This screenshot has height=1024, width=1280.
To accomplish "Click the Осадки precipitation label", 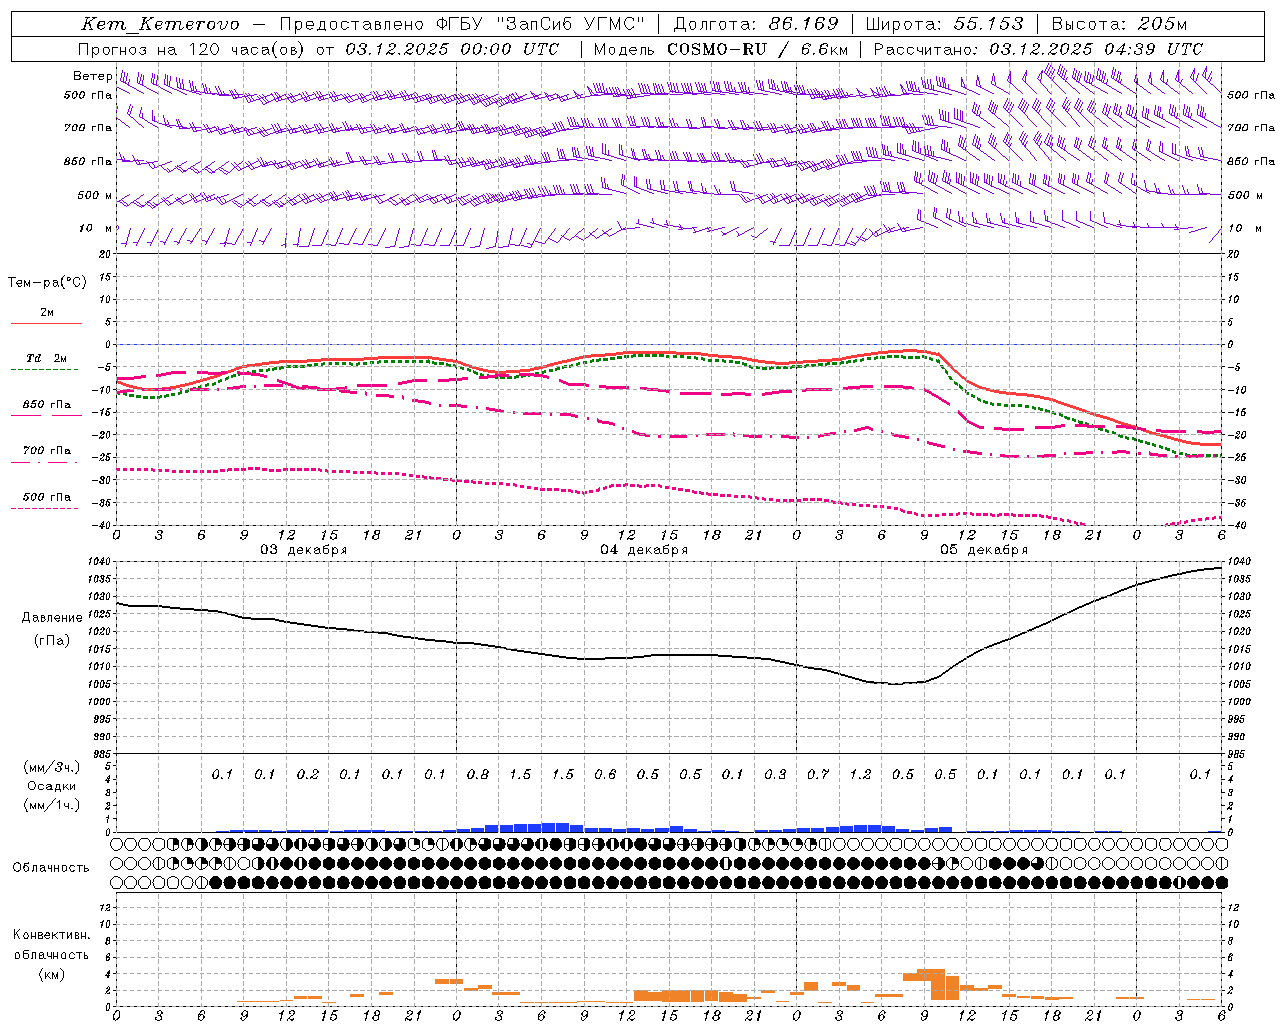I will click(x=51, y=786).
